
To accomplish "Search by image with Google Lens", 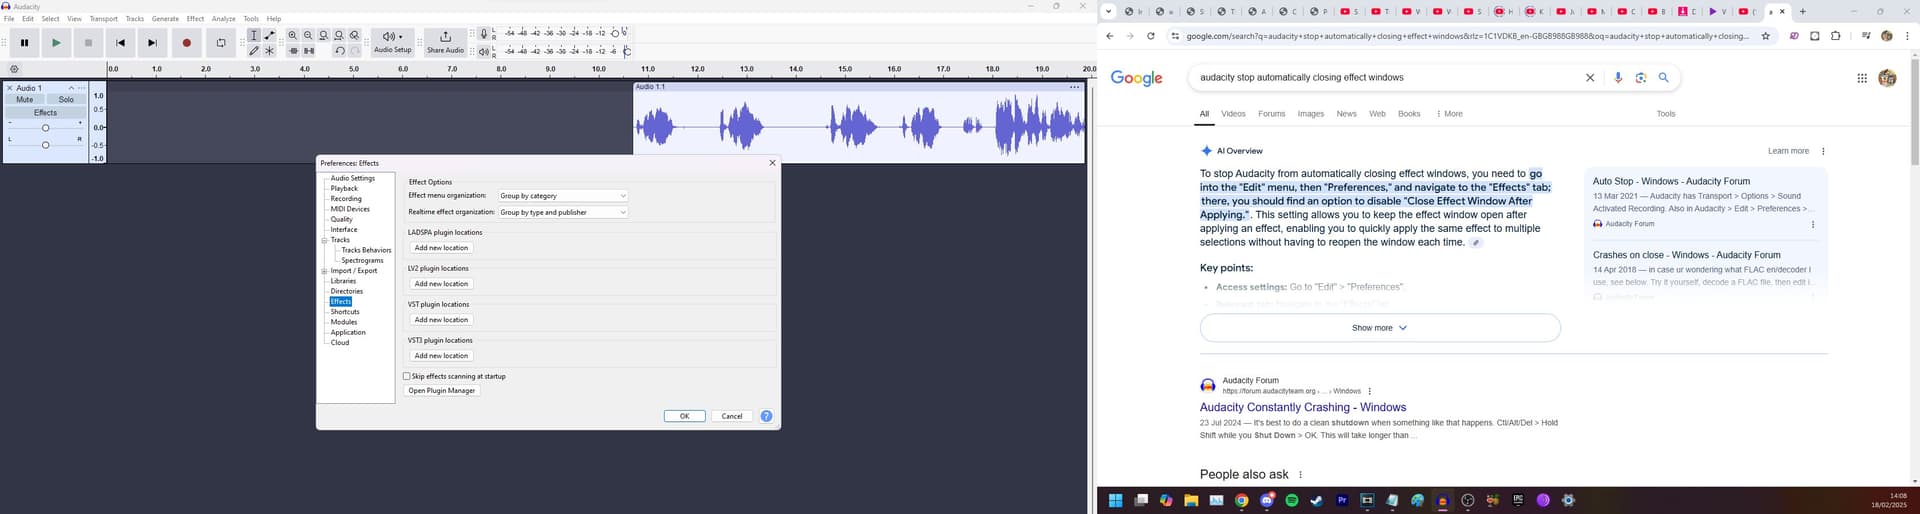I will tap(1641, 77).
